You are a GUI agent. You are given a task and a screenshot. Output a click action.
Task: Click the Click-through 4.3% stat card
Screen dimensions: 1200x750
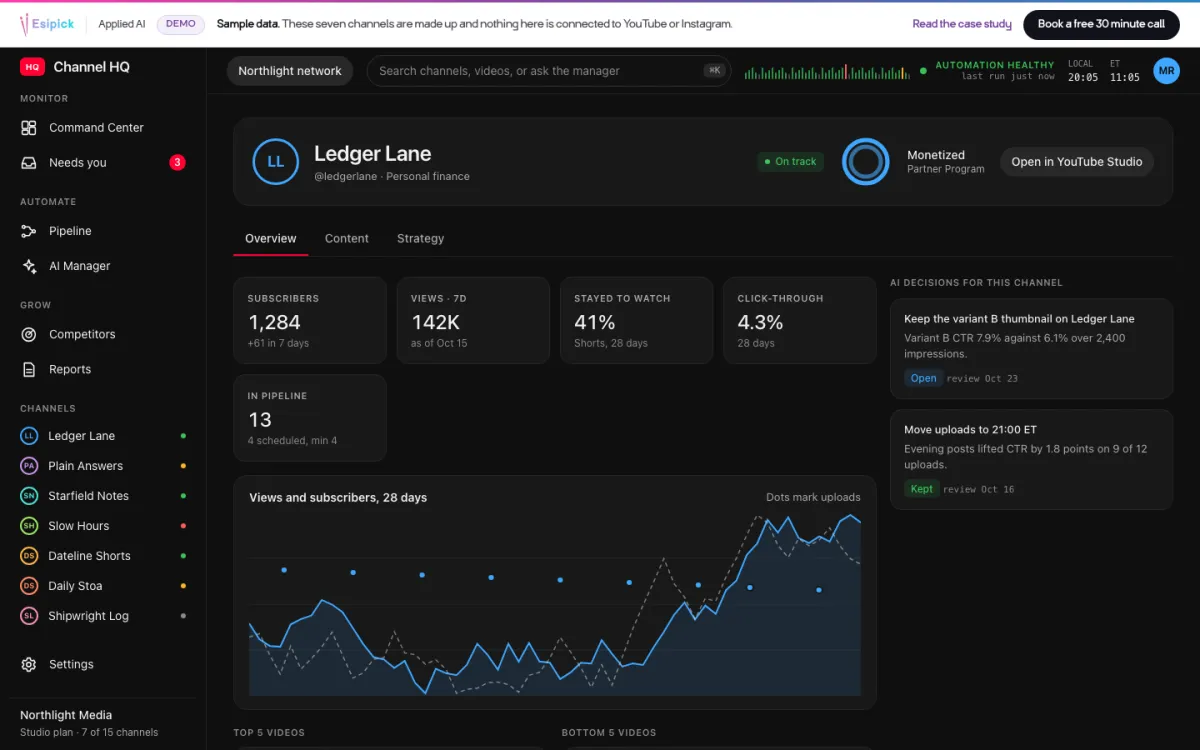tap(800, 320)
